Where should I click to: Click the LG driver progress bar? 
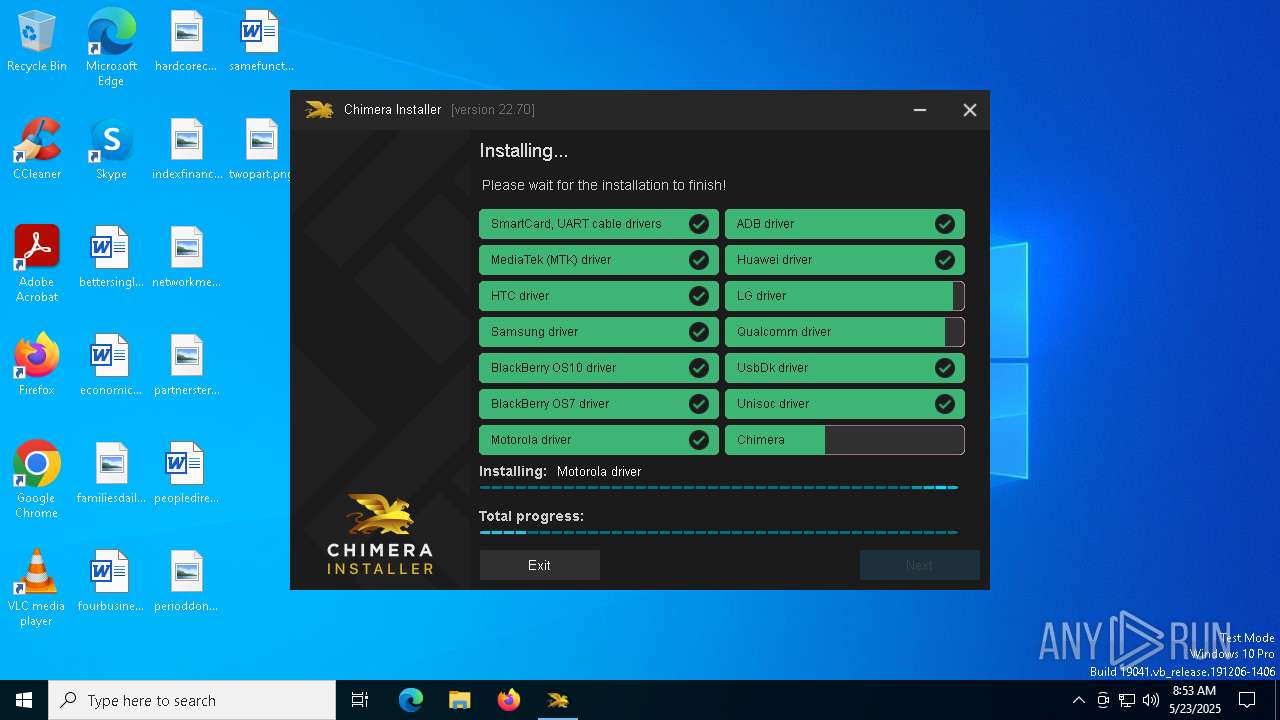click(x=845, y=296)
